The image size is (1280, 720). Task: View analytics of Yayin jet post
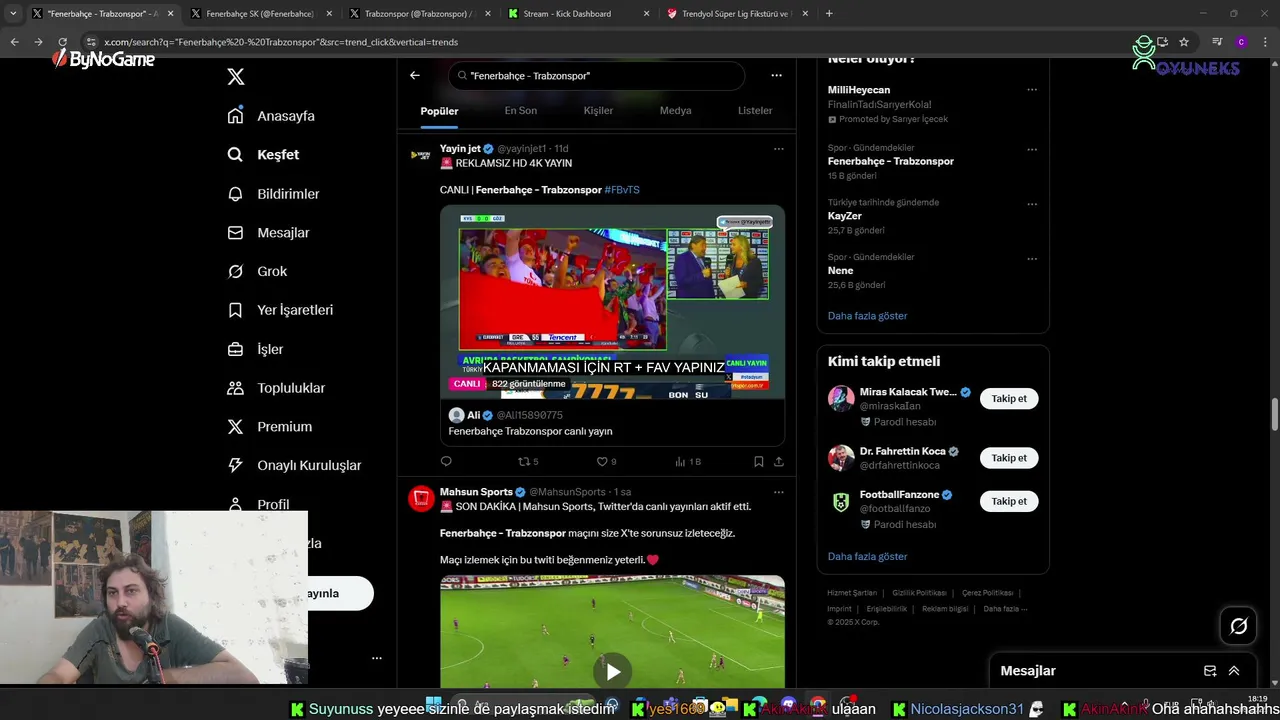[x=687, y=462]
